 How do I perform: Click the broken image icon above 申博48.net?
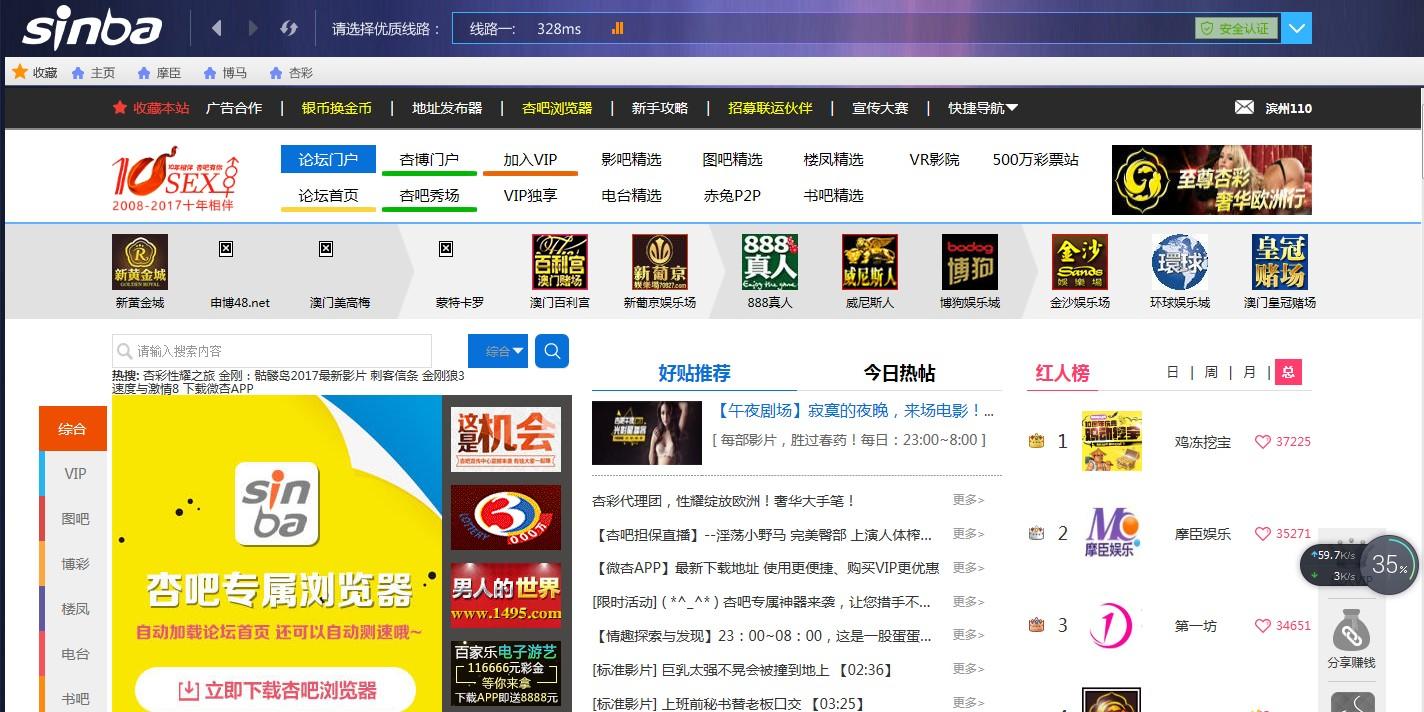point(226,248)
